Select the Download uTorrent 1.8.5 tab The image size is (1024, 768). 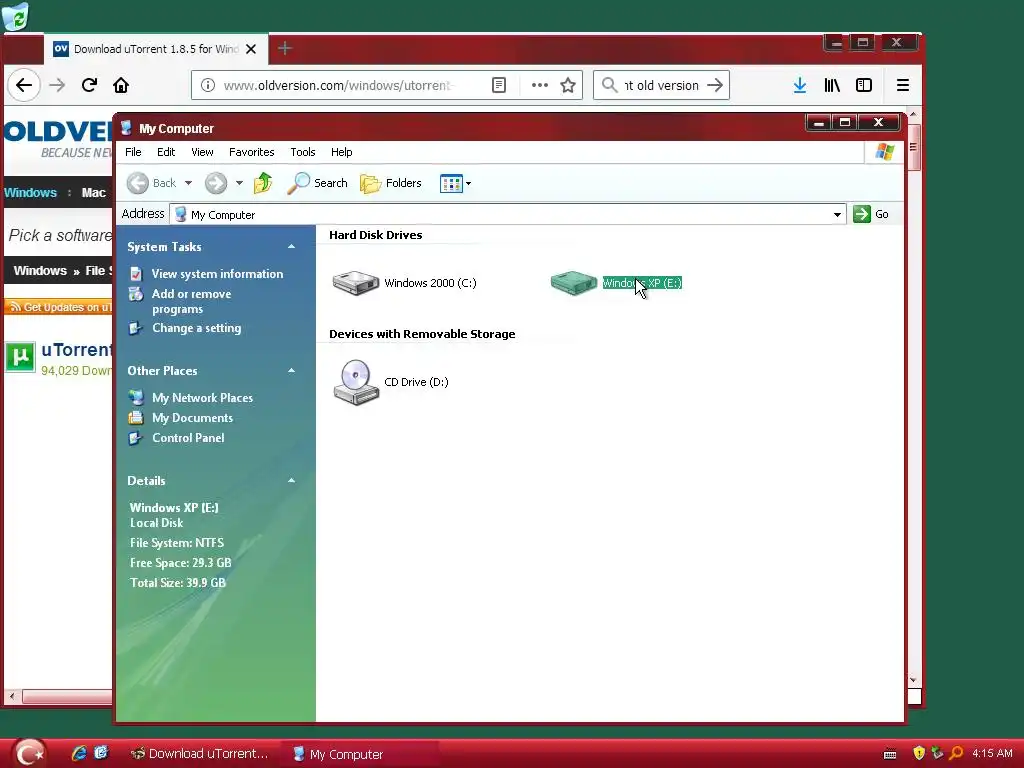(x=156, y=49)
